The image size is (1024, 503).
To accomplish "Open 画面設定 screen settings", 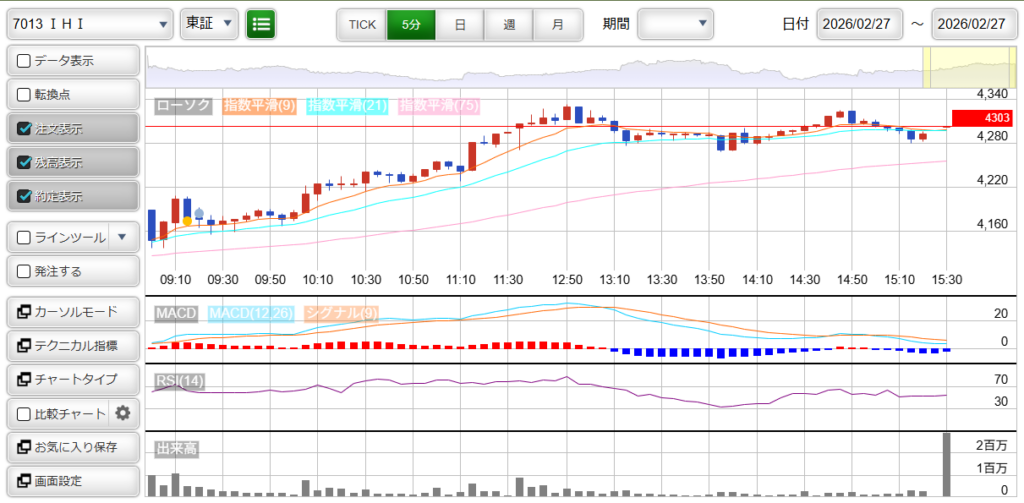I will 72,481.
